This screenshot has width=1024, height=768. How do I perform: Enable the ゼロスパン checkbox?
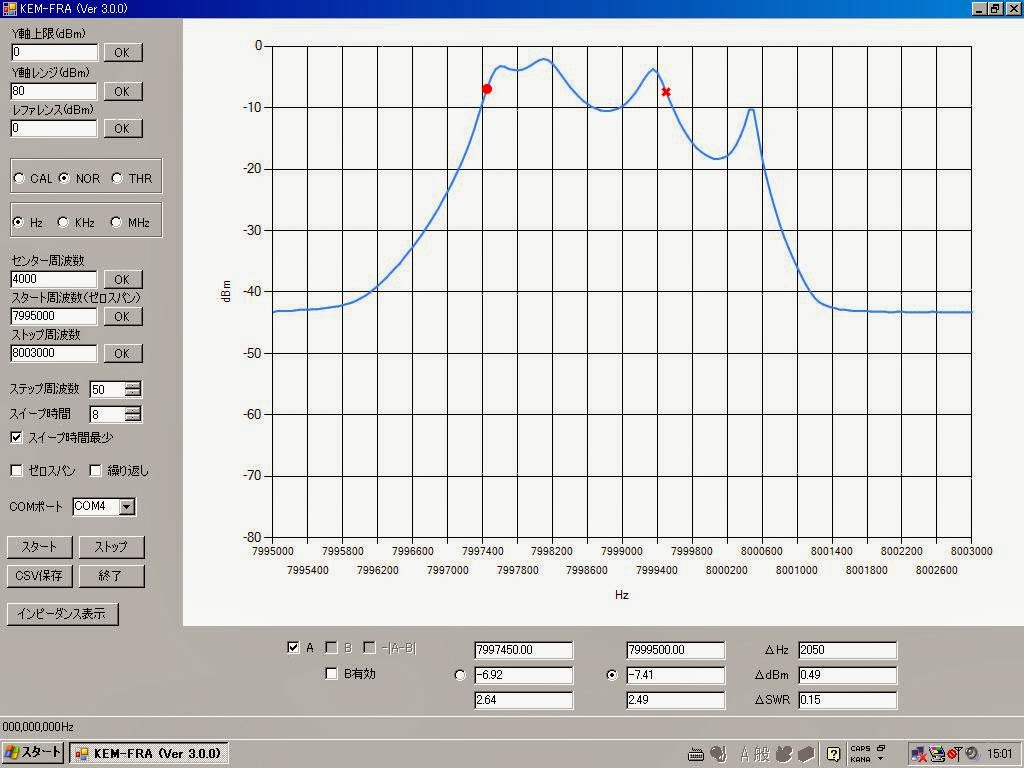[x=16, y=470]
